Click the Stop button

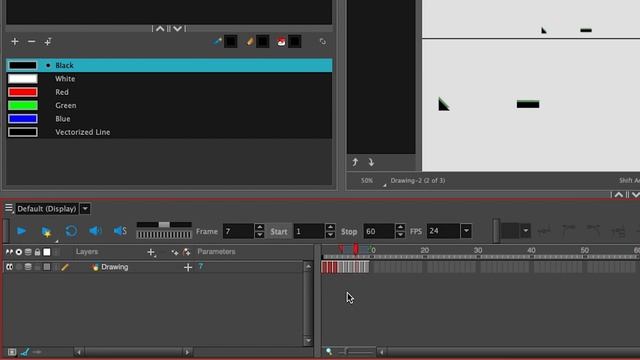(349, 231)
